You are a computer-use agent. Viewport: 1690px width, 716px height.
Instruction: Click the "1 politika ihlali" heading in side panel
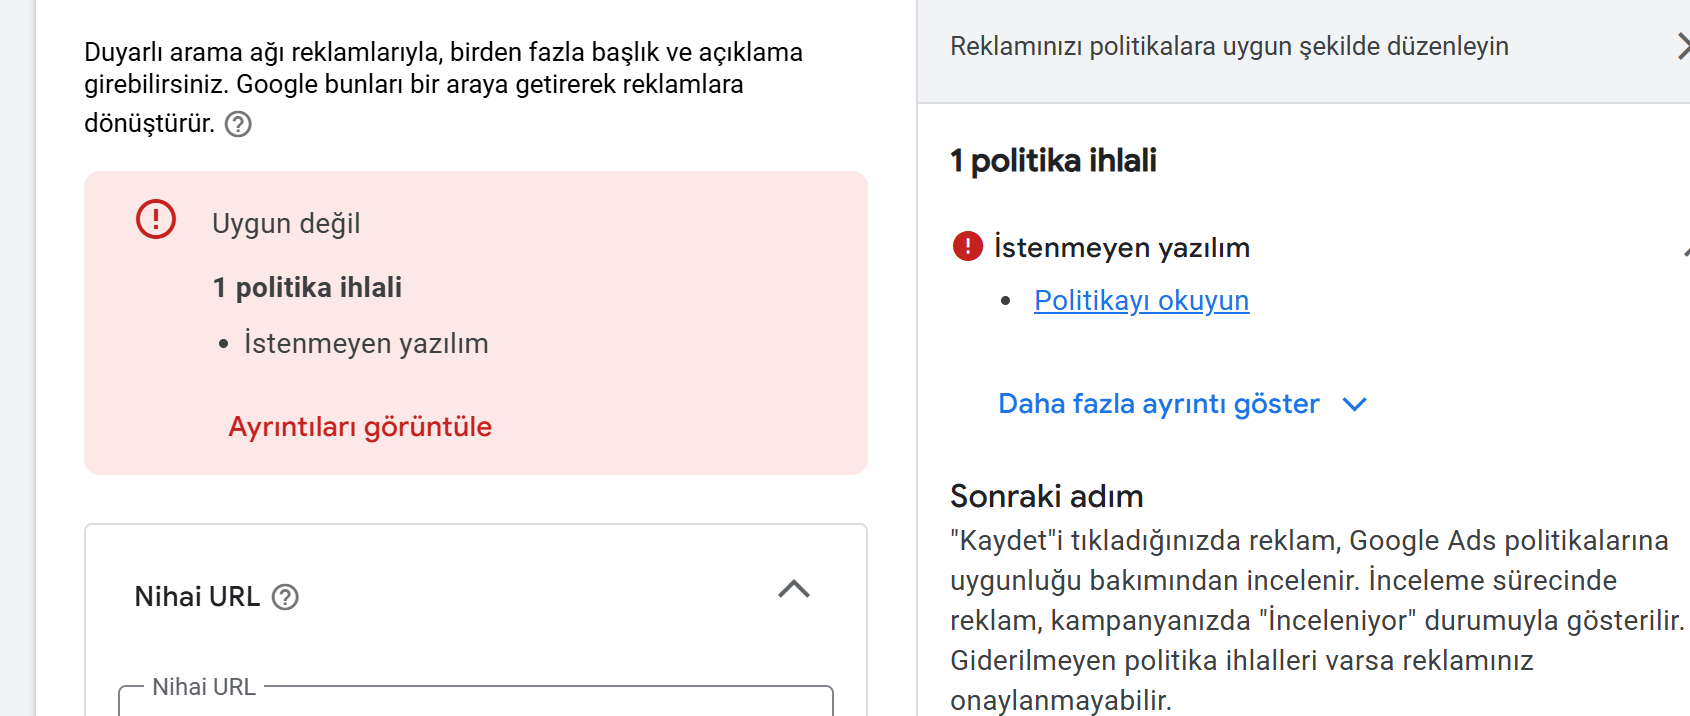(1053, 161)
